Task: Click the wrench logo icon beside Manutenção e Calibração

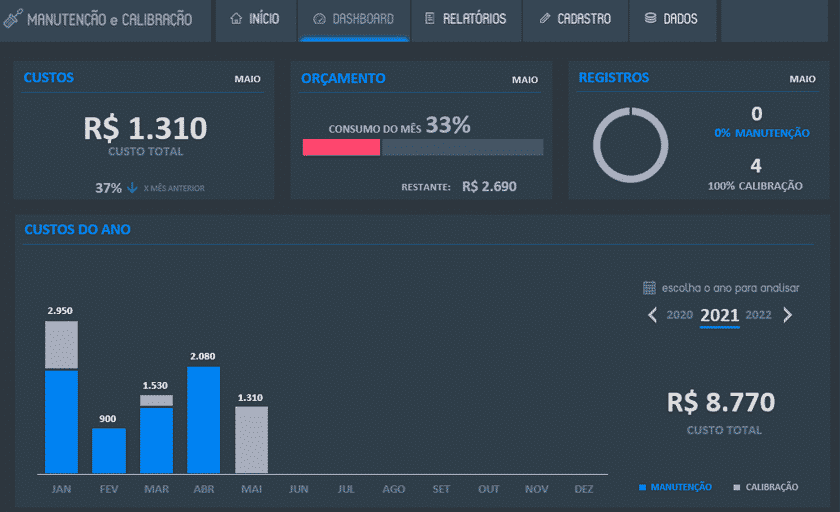Action: (x=13, y=18)
